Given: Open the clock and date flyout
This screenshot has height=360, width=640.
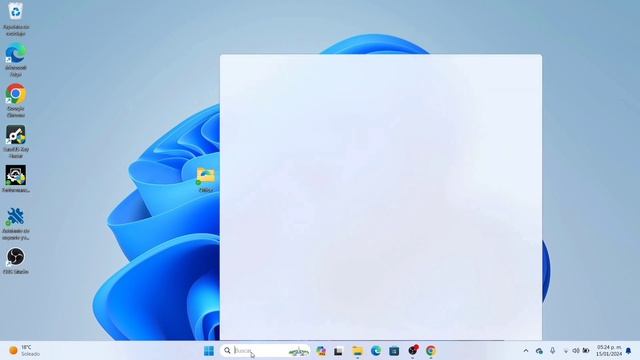Looking at the screenshot, I should coord(609,351).
